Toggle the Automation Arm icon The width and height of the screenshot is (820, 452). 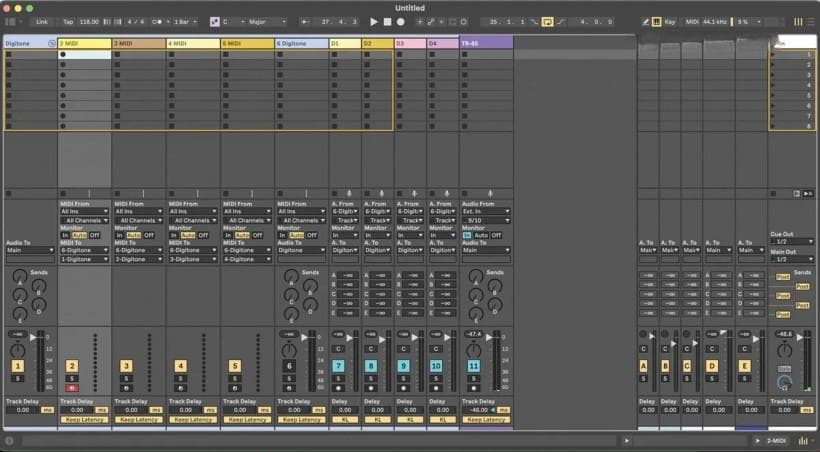coord(430,22)
